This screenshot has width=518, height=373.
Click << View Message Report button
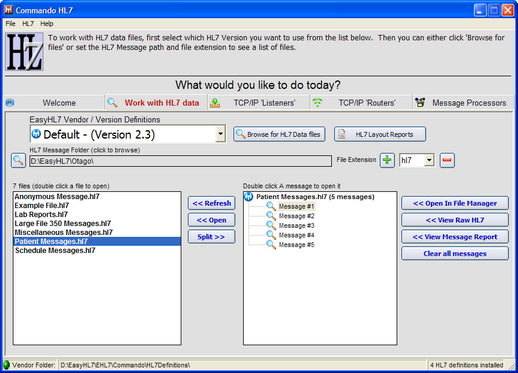455,237
